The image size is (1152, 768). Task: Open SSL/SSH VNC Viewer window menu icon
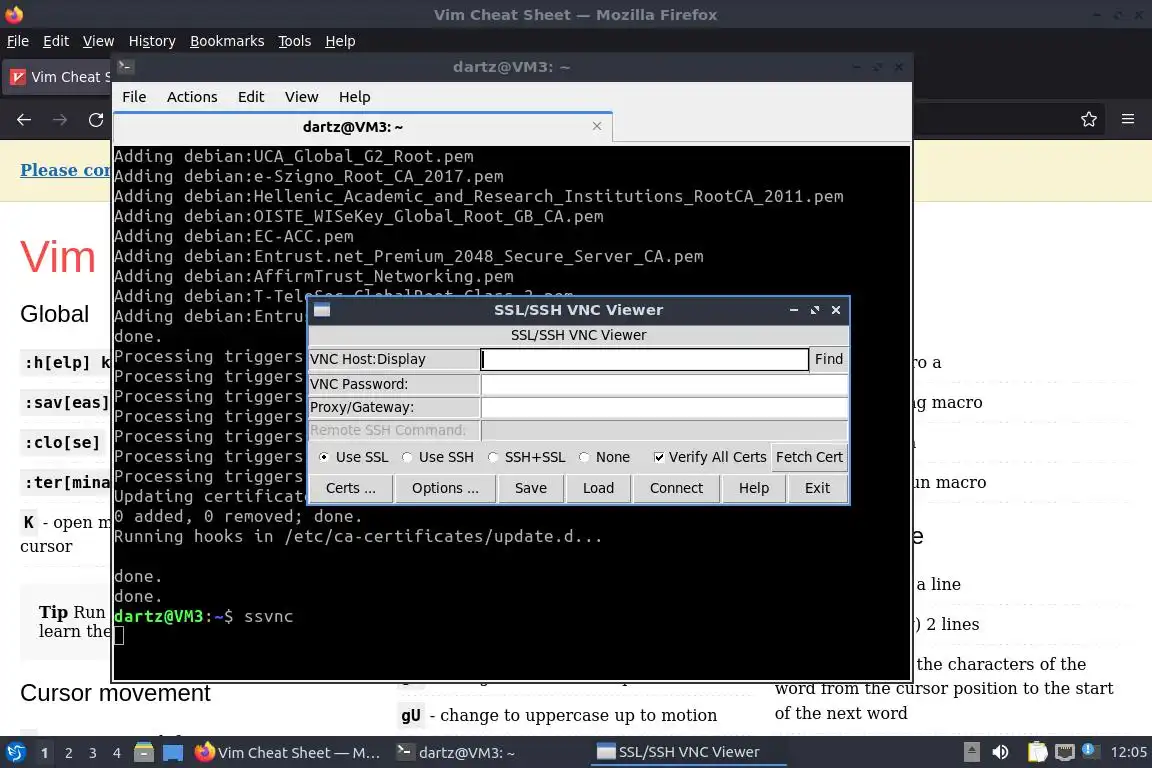322,310
